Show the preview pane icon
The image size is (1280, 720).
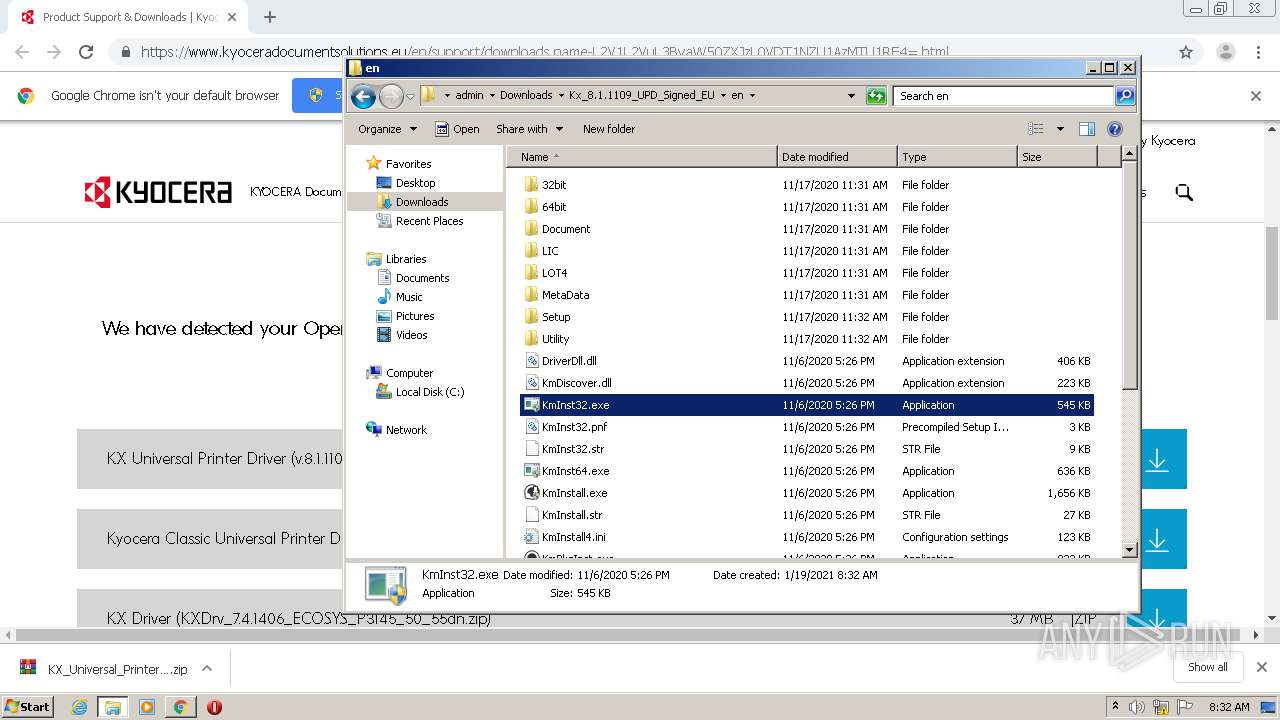click(1087, 129)
